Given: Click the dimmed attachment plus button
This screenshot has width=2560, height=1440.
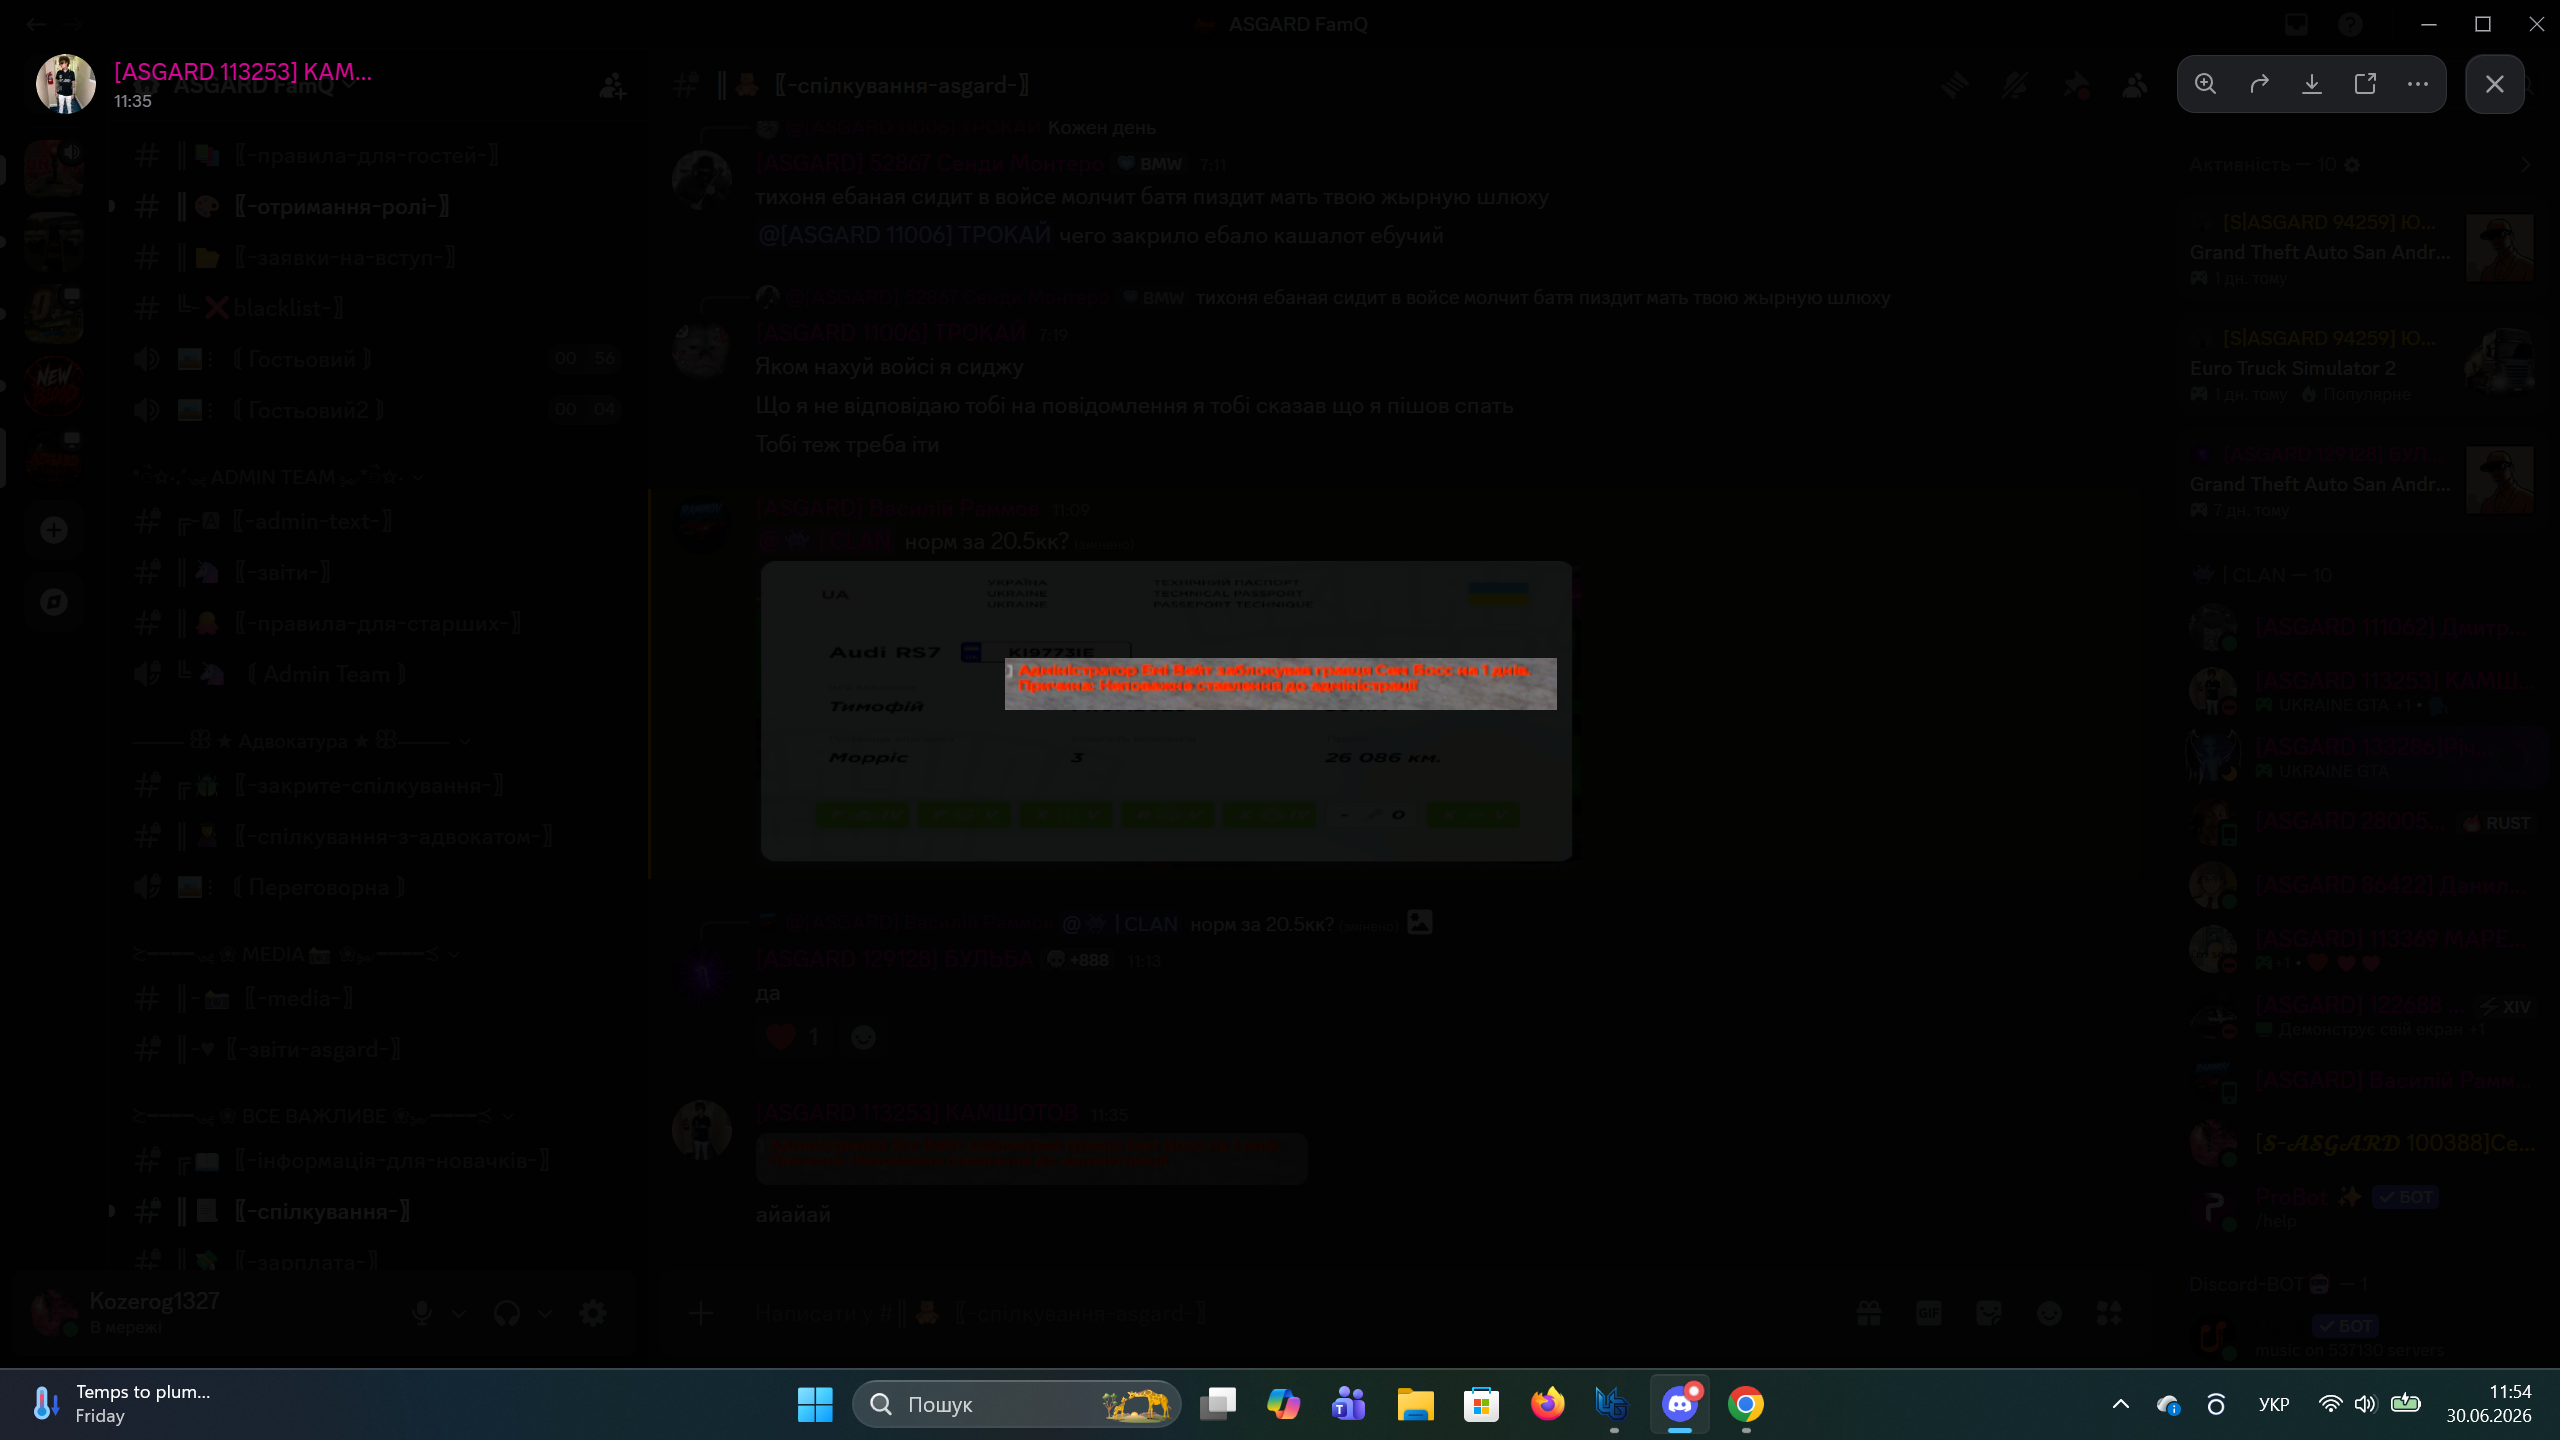Looking at the screenshot, I should pyautogui.click(x=701, y=1313).
